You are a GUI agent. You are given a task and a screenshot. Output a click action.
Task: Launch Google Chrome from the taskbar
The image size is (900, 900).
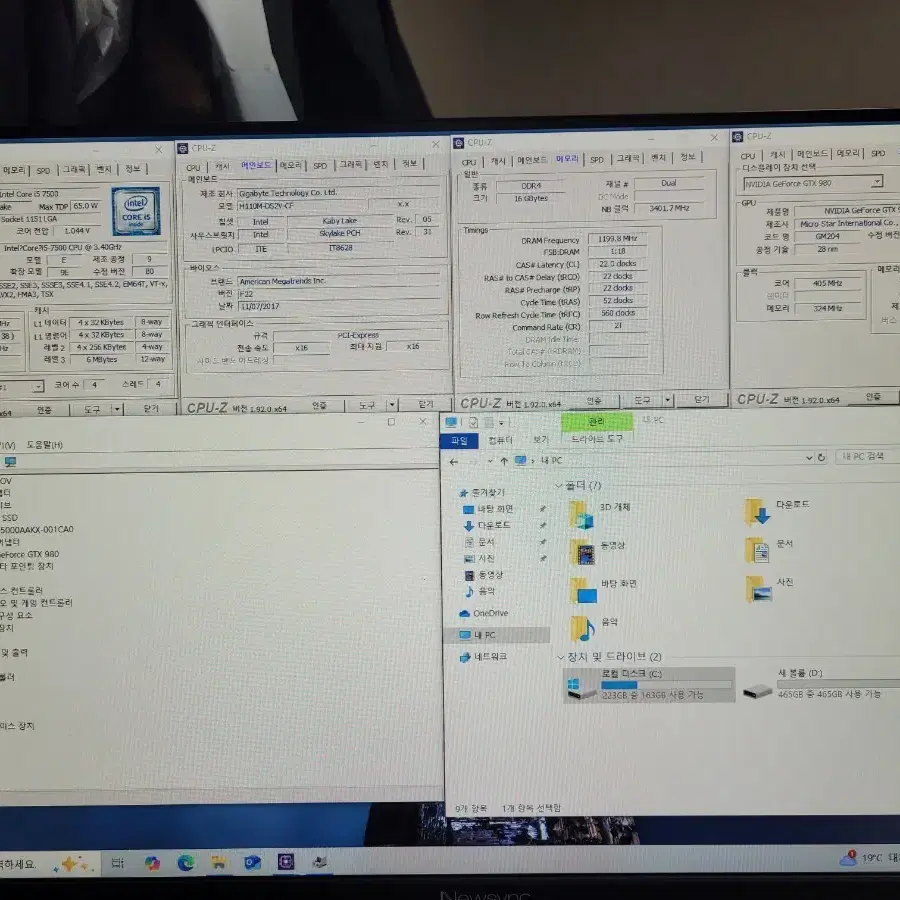pyautogui.click(x=152, y=862)
